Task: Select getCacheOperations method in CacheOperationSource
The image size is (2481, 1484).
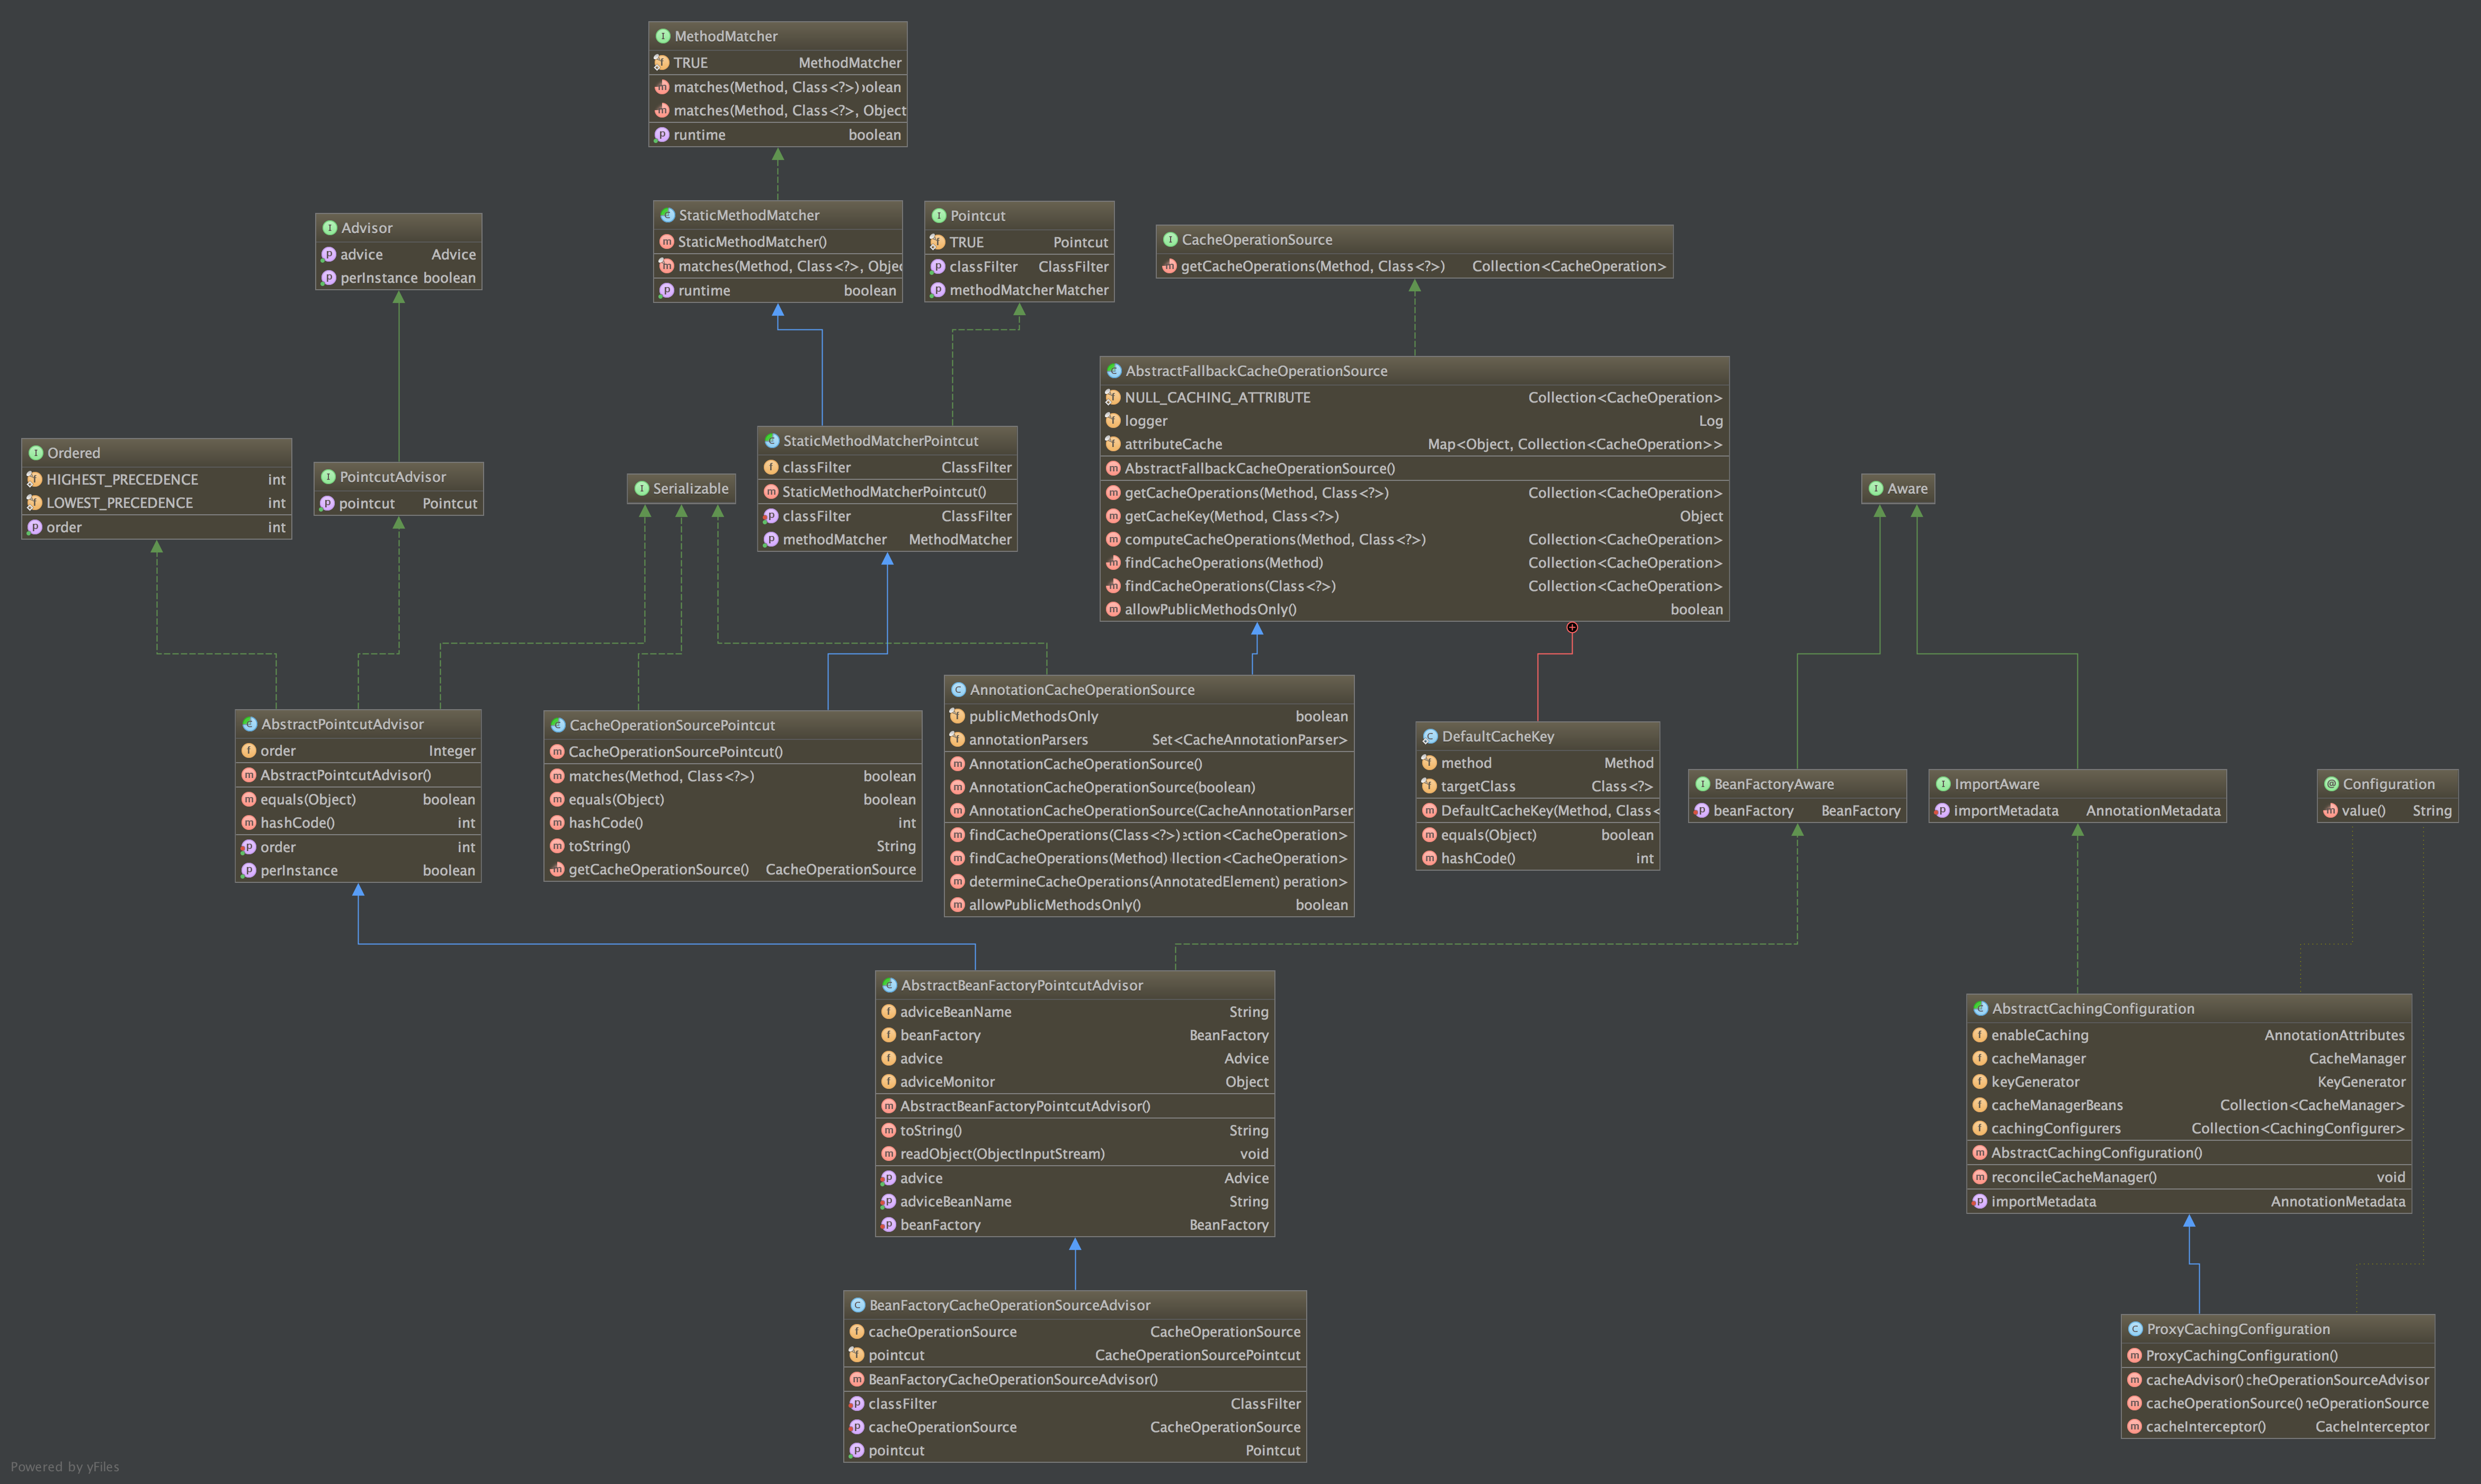Action: (1413, 266)
